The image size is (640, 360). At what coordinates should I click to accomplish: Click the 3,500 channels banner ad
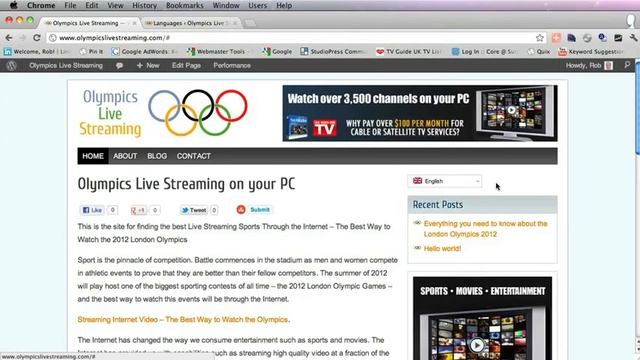(420, 113)
